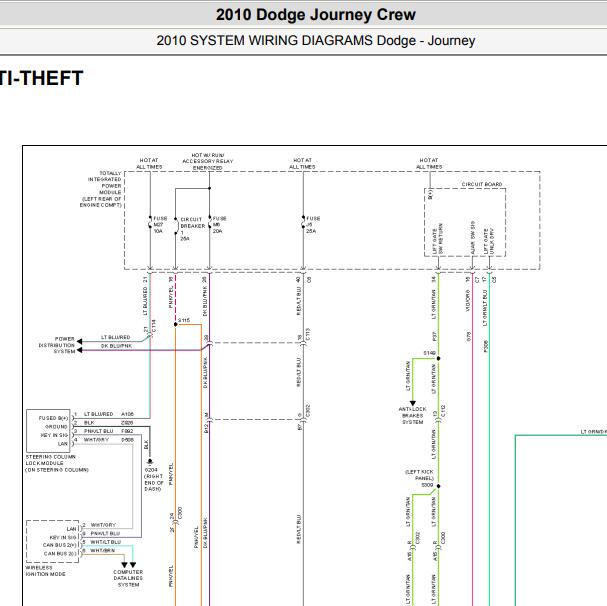Click the "VIO/ORG" wire label
The height and width of the screenshot is (606, 607).
pos(468,300)
